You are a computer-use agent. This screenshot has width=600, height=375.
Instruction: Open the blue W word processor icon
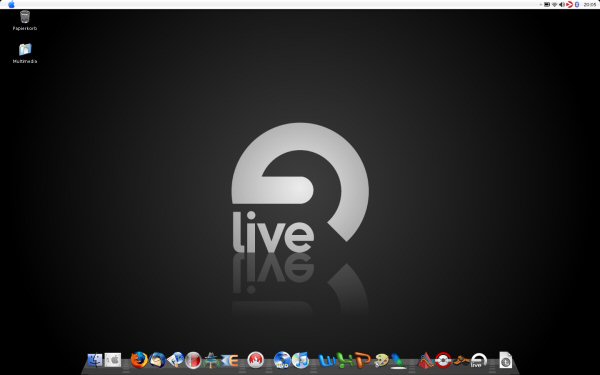(x=327, y=360)
